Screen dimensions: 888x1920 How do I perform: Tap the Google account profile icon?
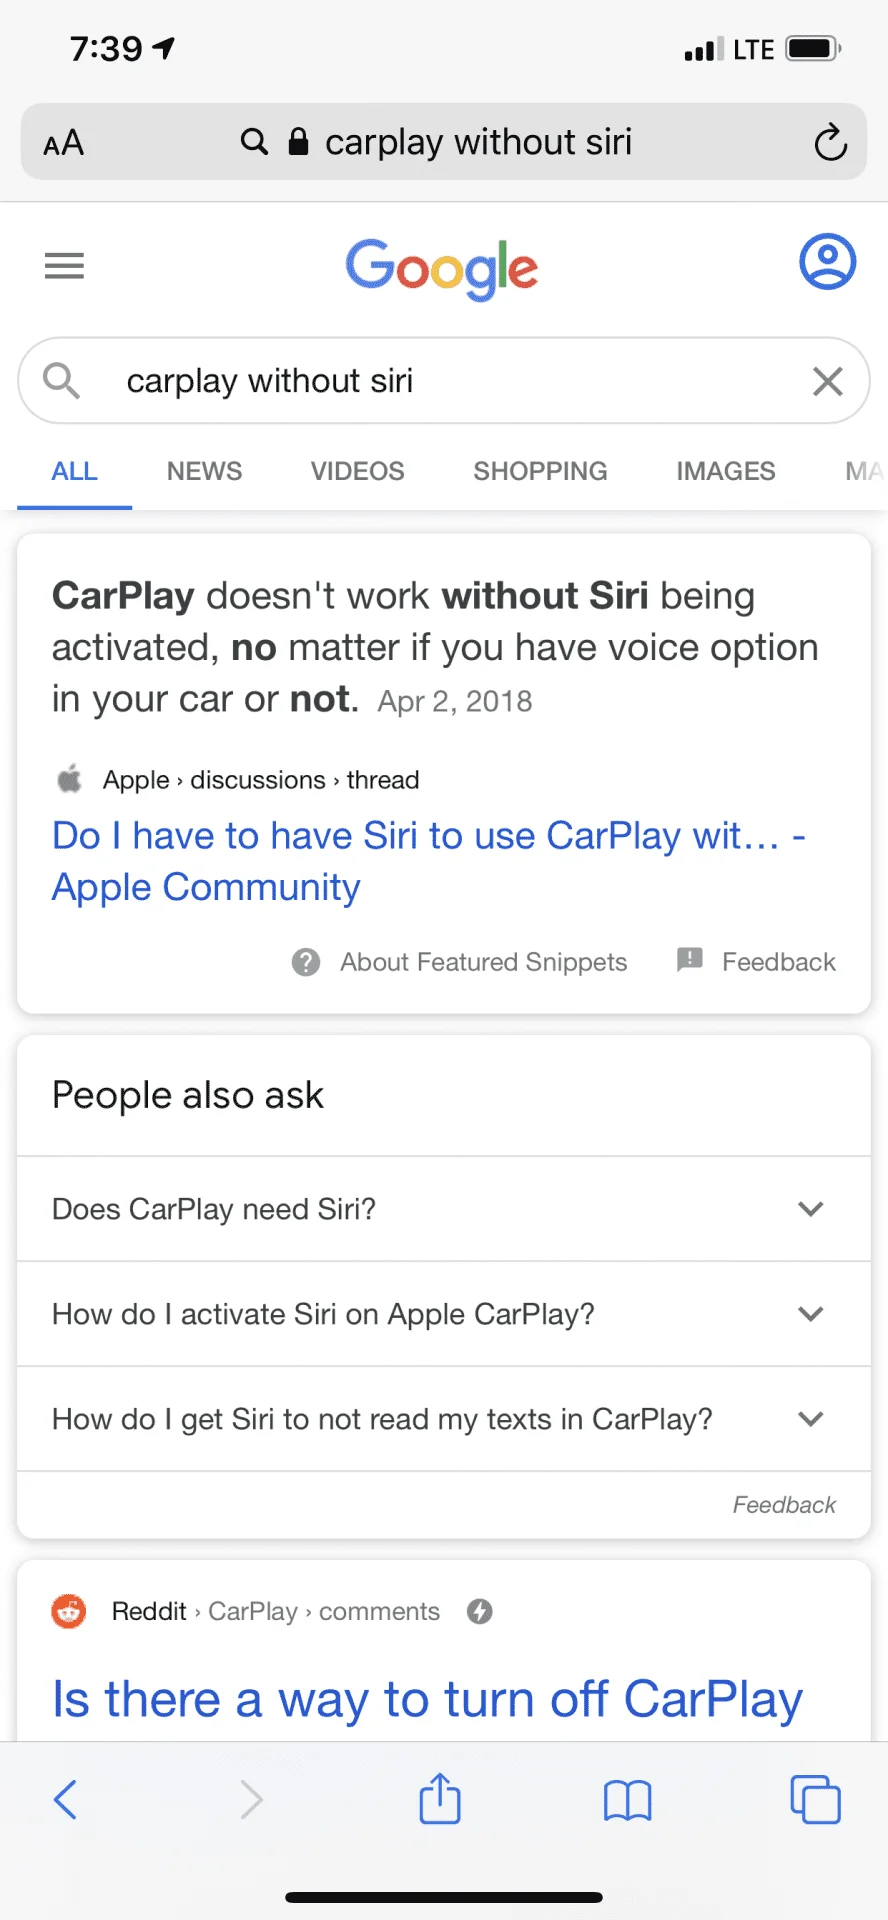point(827,263)
